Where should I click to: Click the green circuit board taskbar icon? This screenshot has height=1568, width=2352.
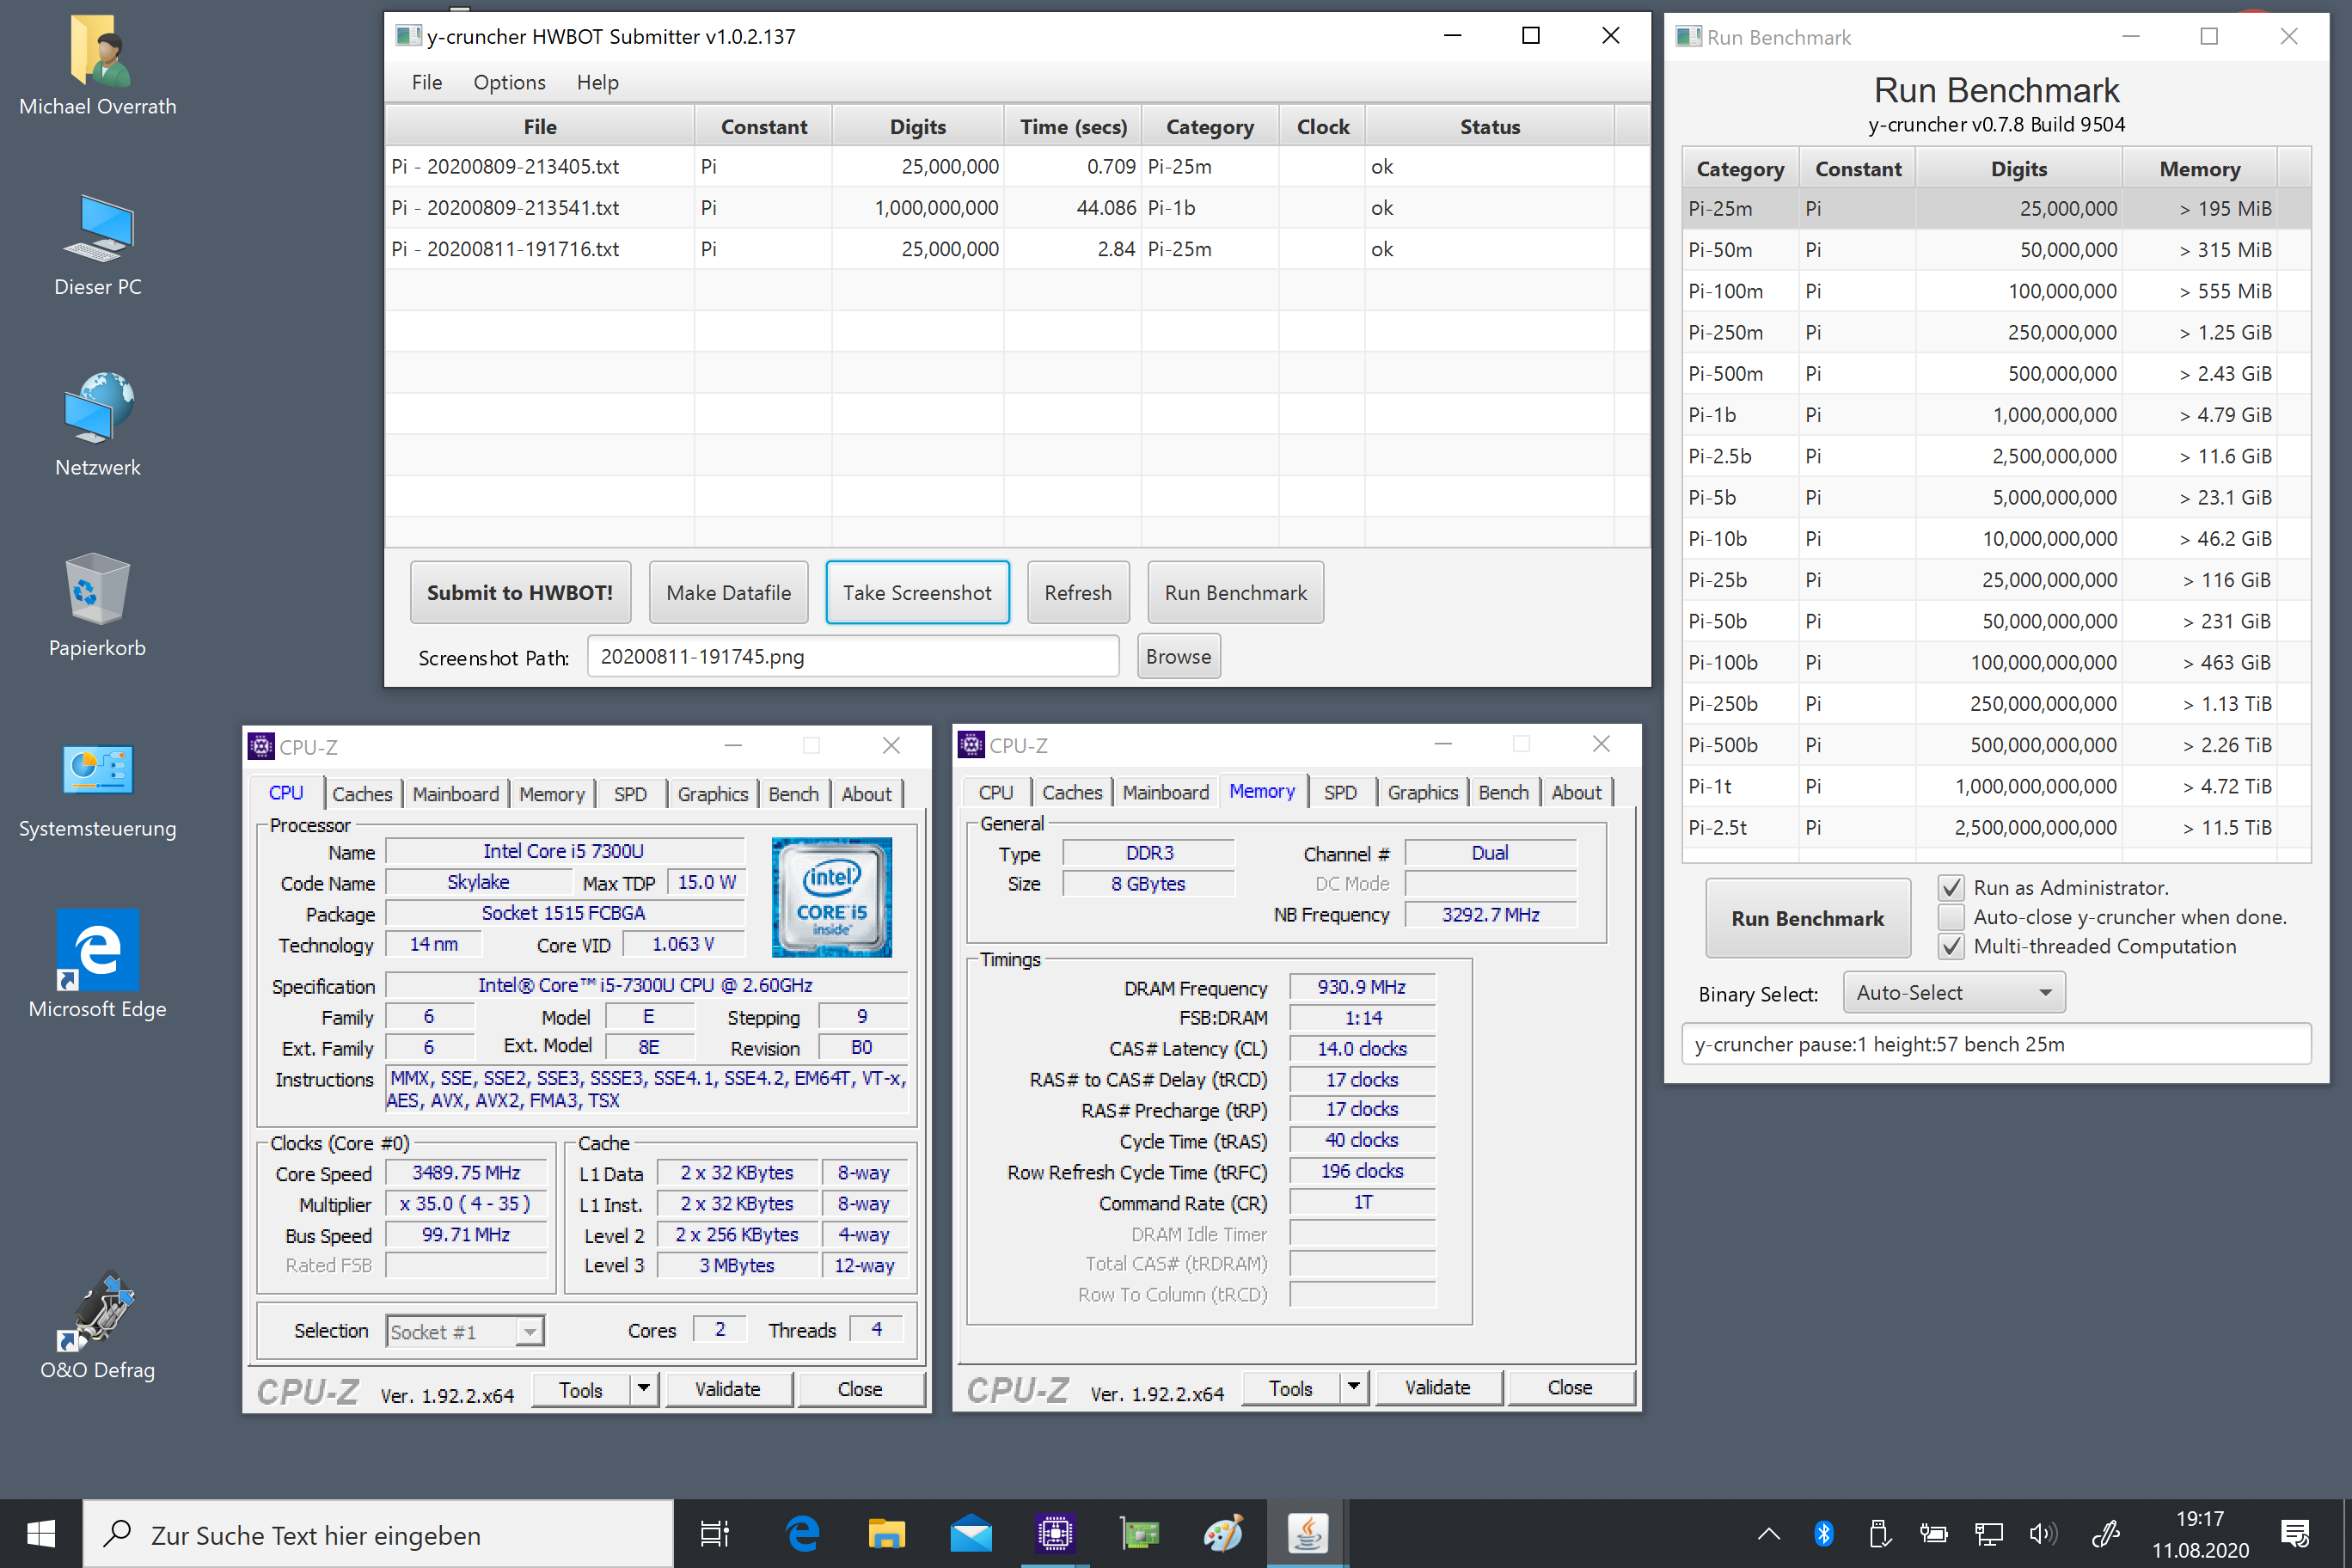pyautogui.click(x=1139, y=1534)
